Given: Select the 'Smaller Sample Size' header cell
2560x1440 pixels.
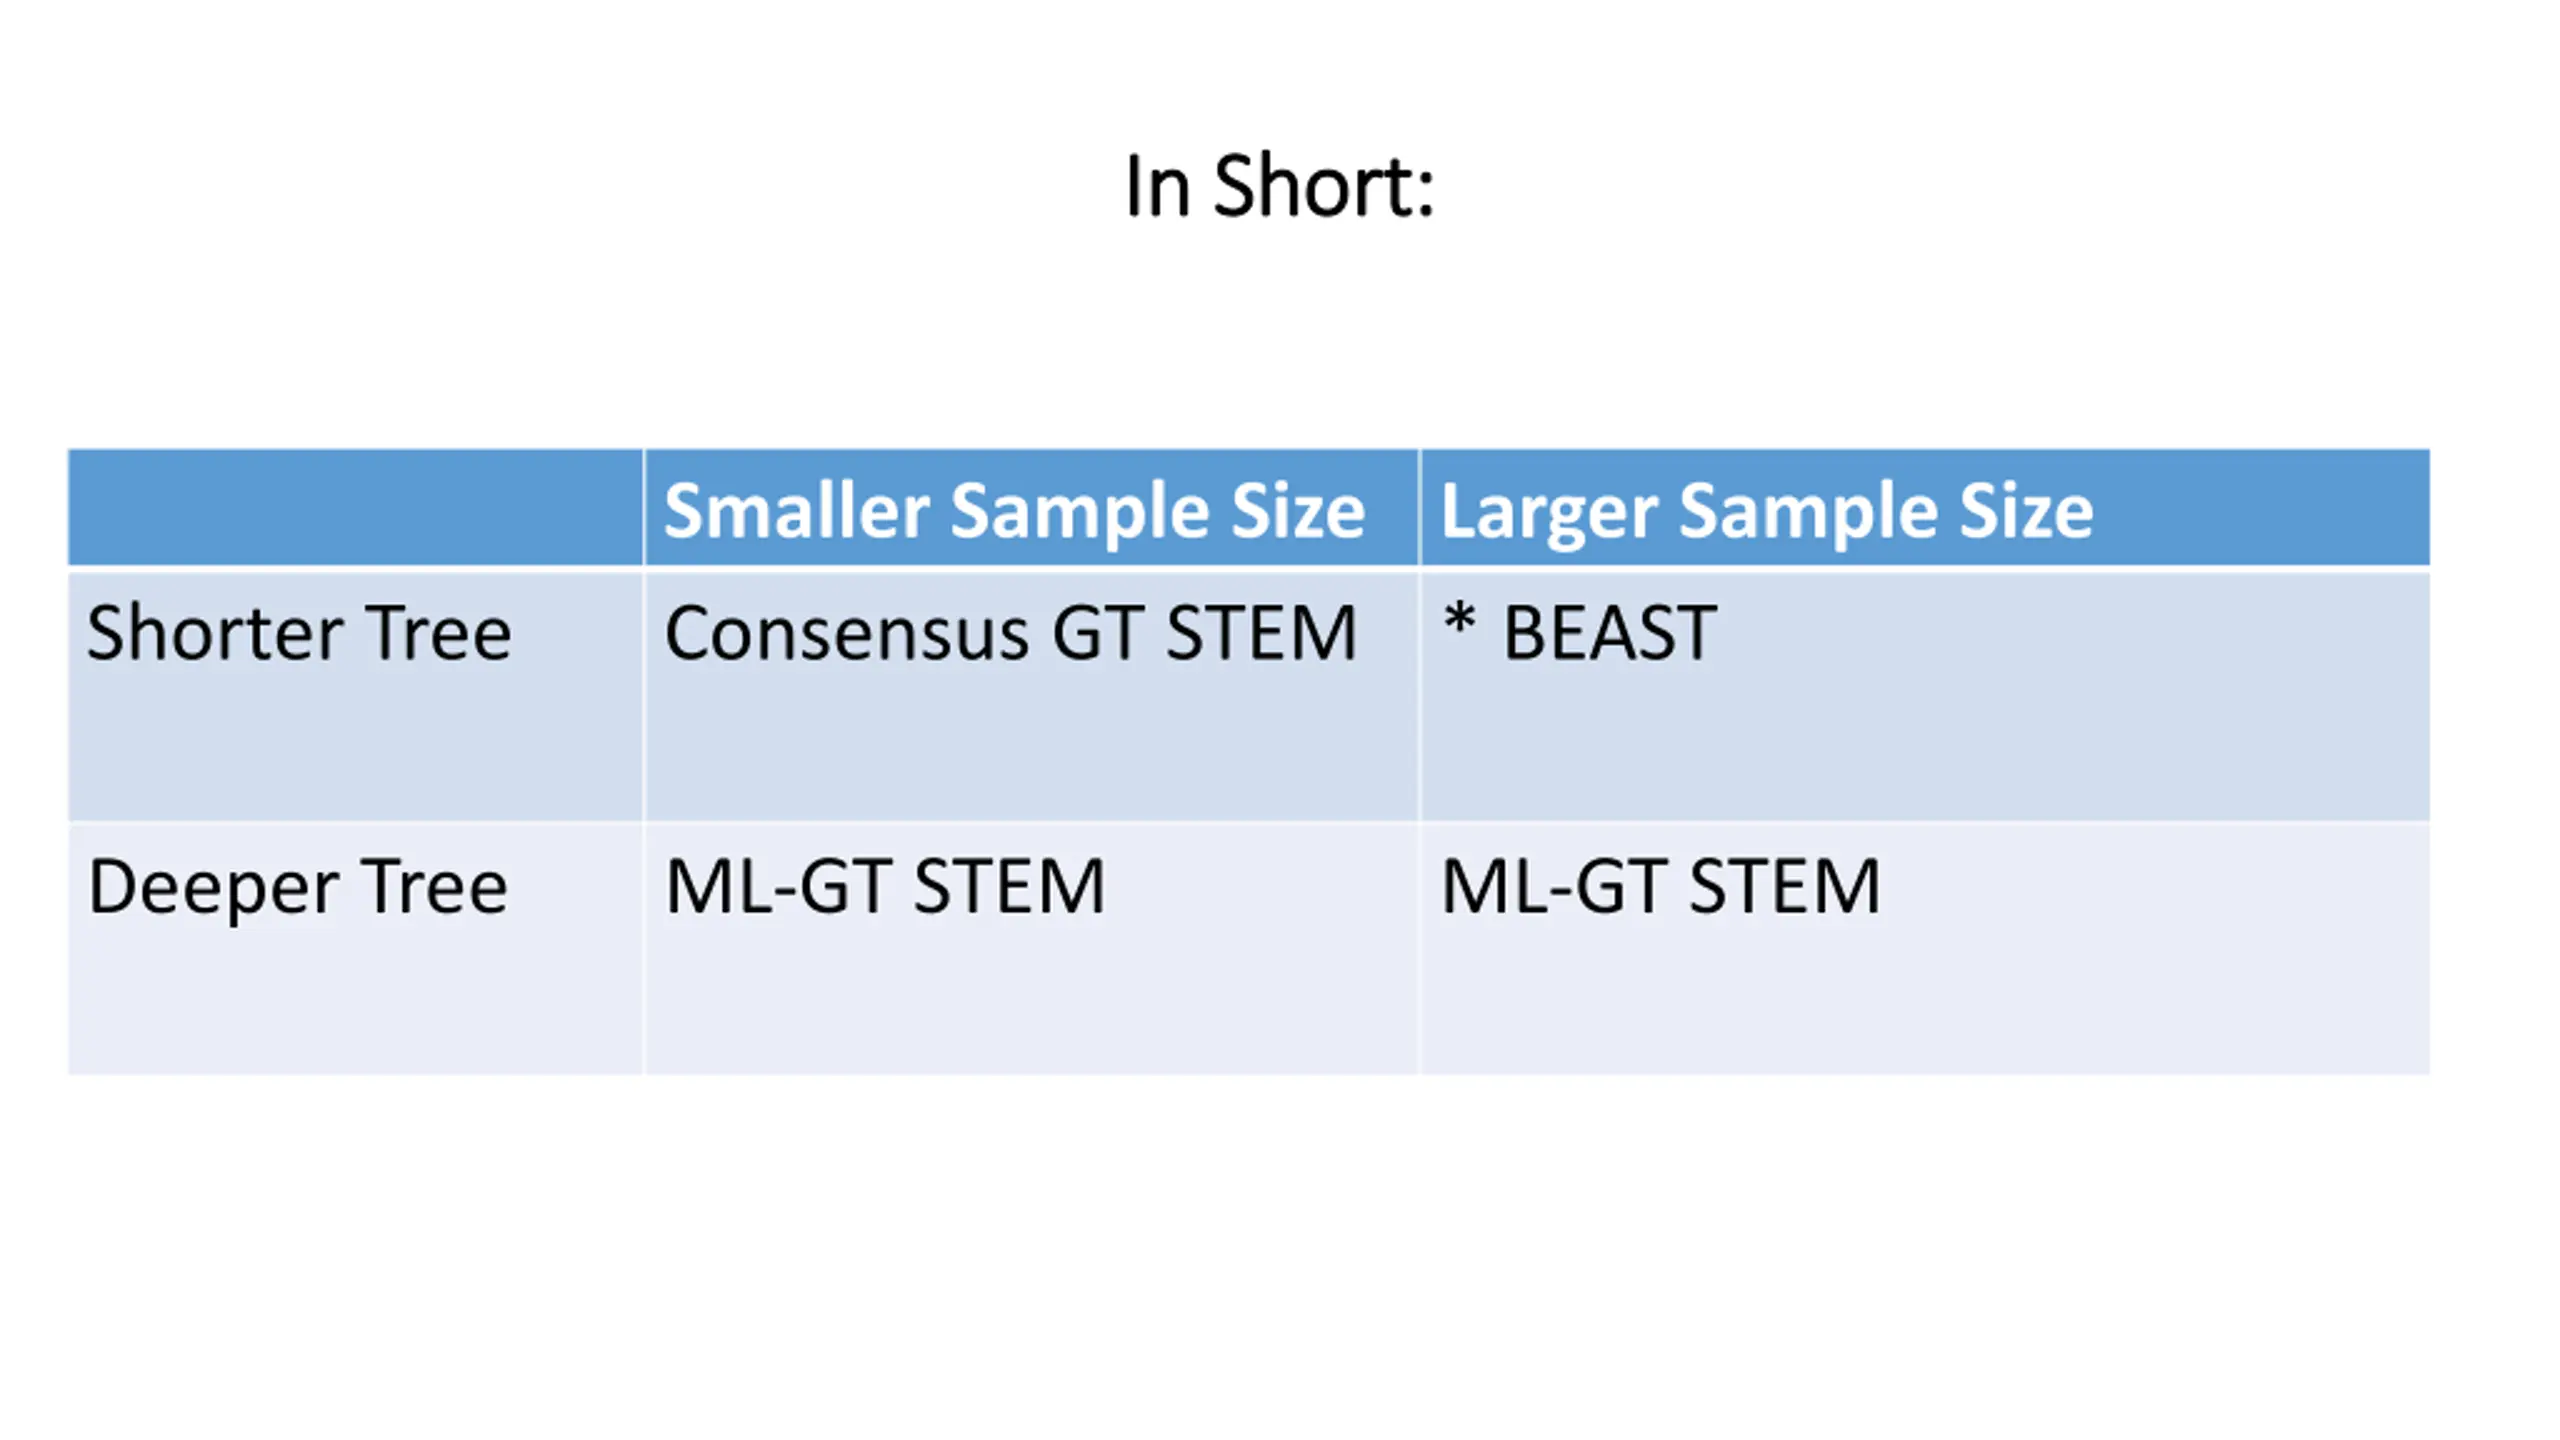Looking at the screenshot, I should (1031, 507).
